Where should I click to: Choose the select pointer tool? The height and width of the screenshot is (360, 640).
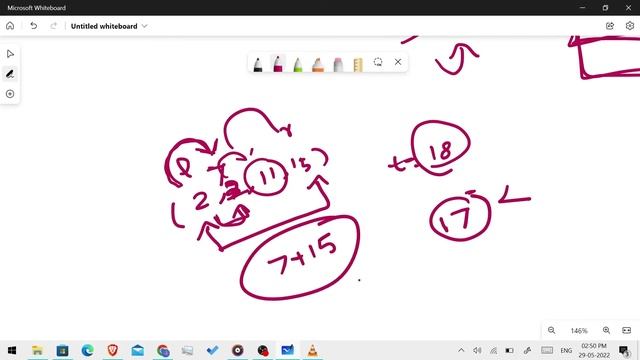pos(10,54)
